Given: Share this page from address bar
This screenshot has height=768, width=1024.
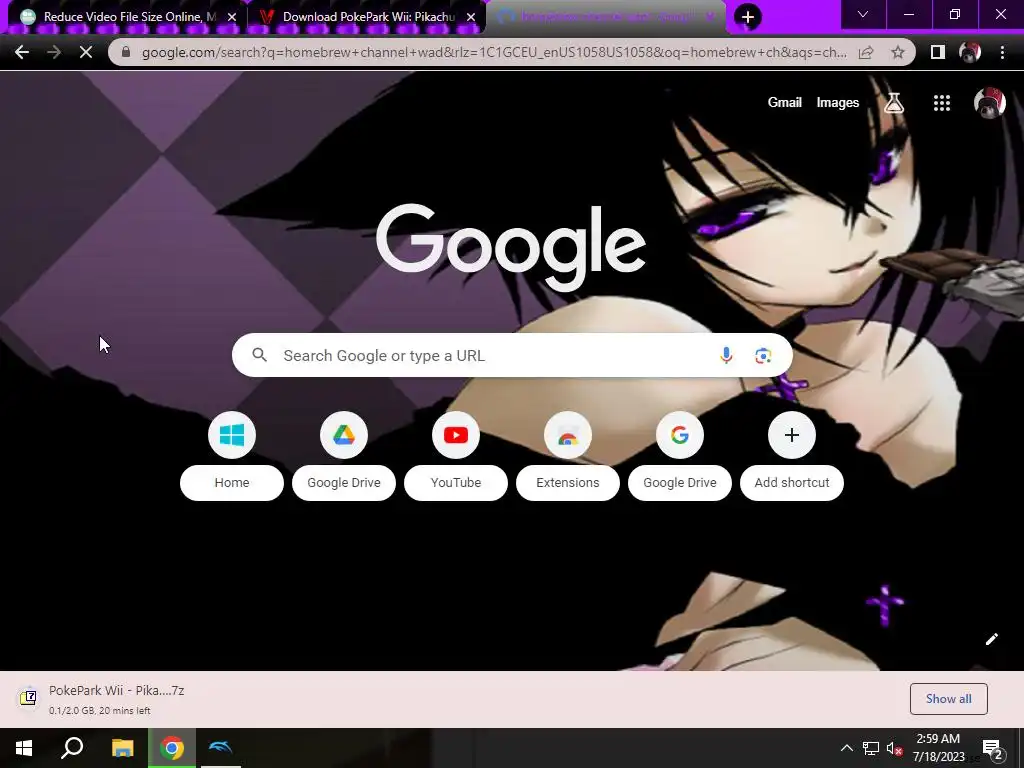Looking at the screenshot, I should coord(866,52).
